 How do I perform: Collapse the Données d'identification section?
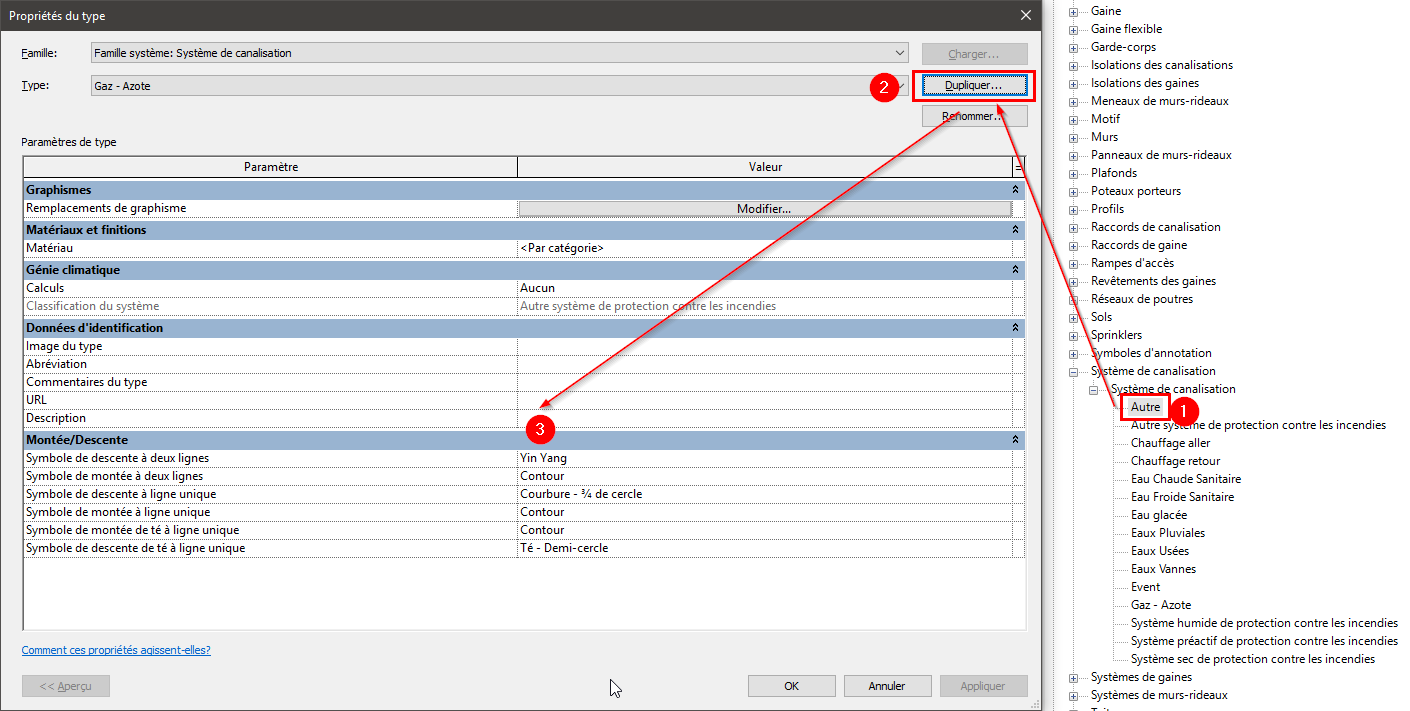1016,328
